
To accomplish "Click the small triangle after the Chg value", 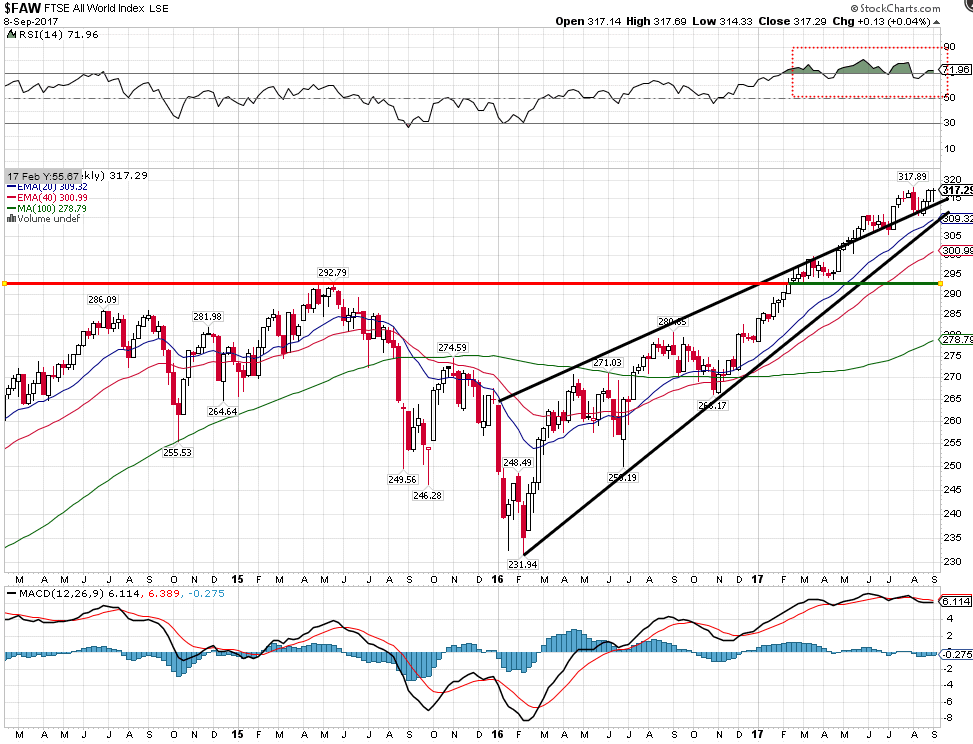I will tap(936, 22).
